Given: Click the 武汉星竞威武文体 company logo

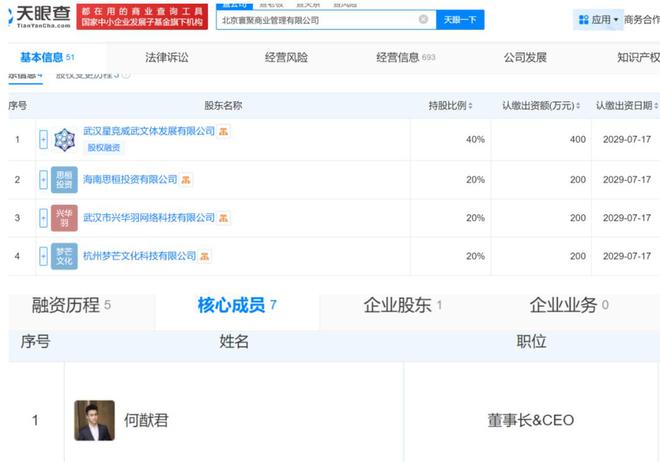Looking at the screenshot, I should click(64, 139).
